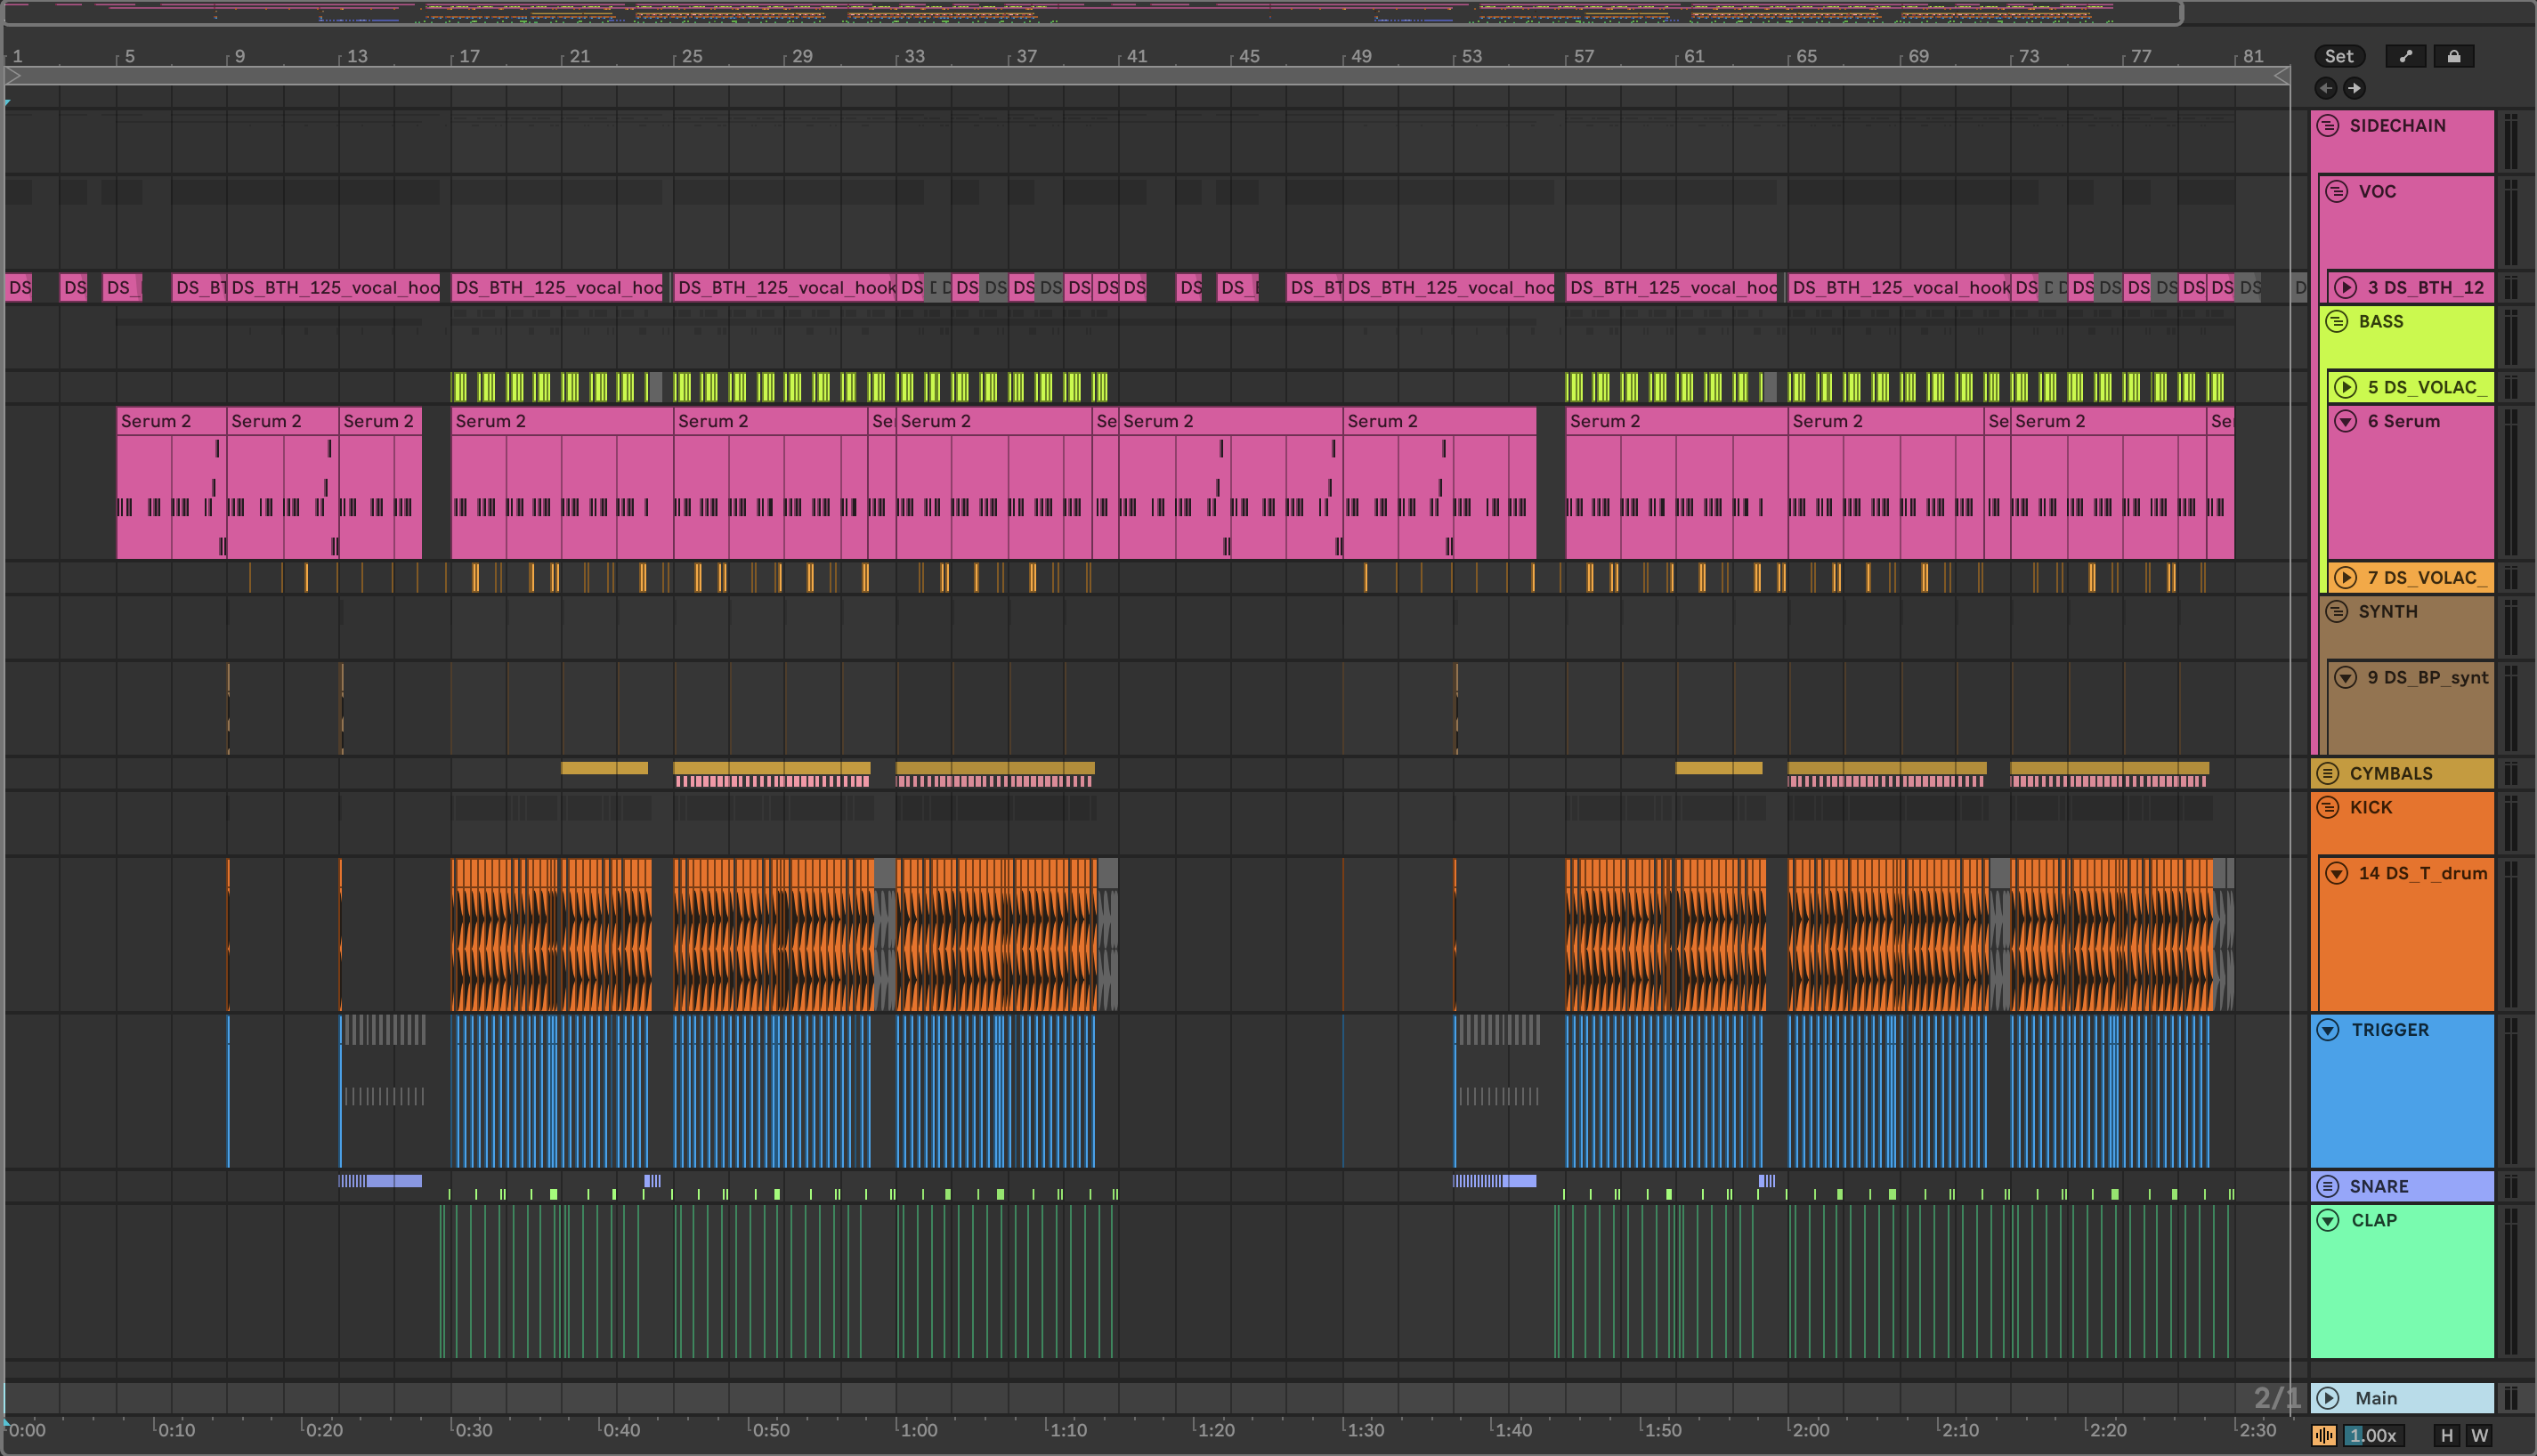Click the KICK group fold icon

tap(2328, 807)
